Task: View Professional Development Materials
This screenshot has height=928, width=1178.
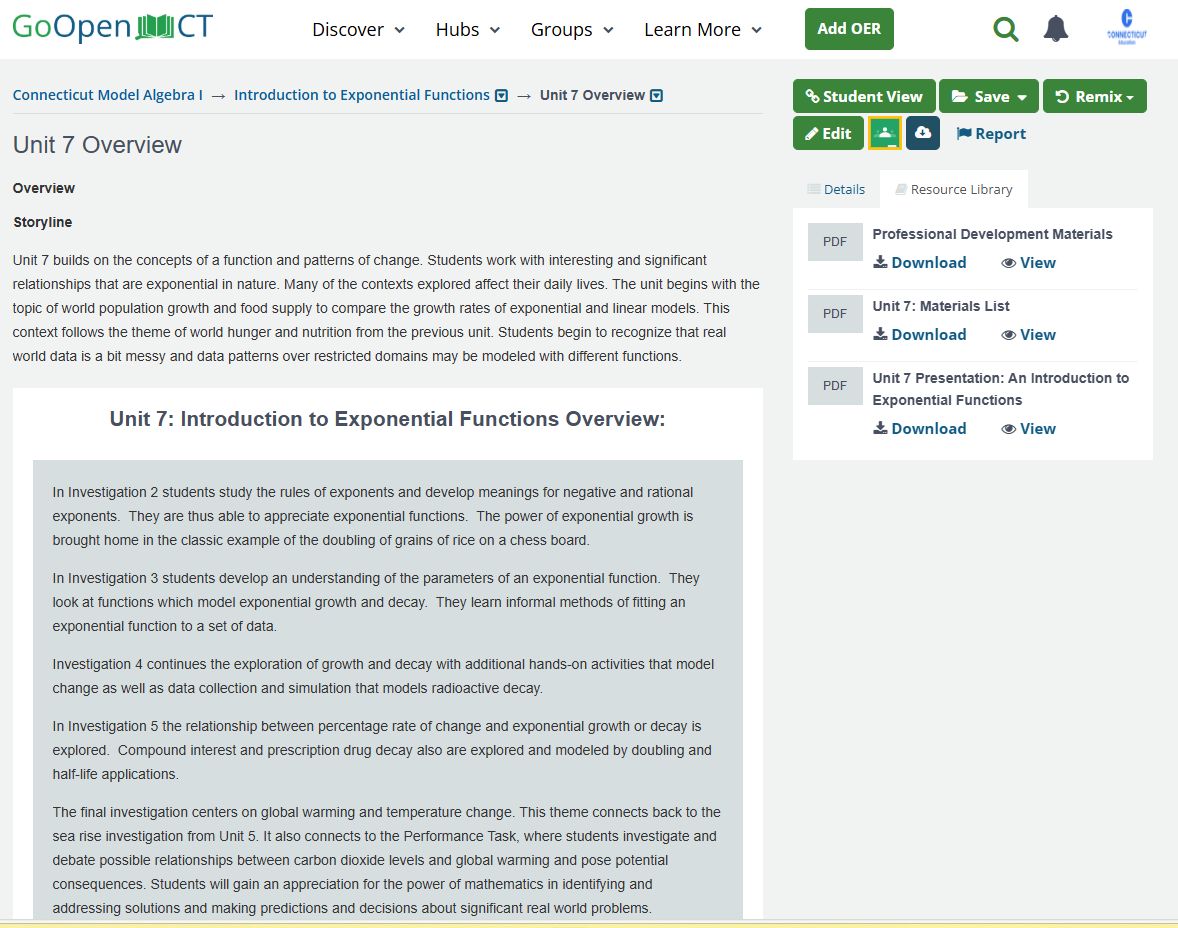Action: (x=1028, y=263)
